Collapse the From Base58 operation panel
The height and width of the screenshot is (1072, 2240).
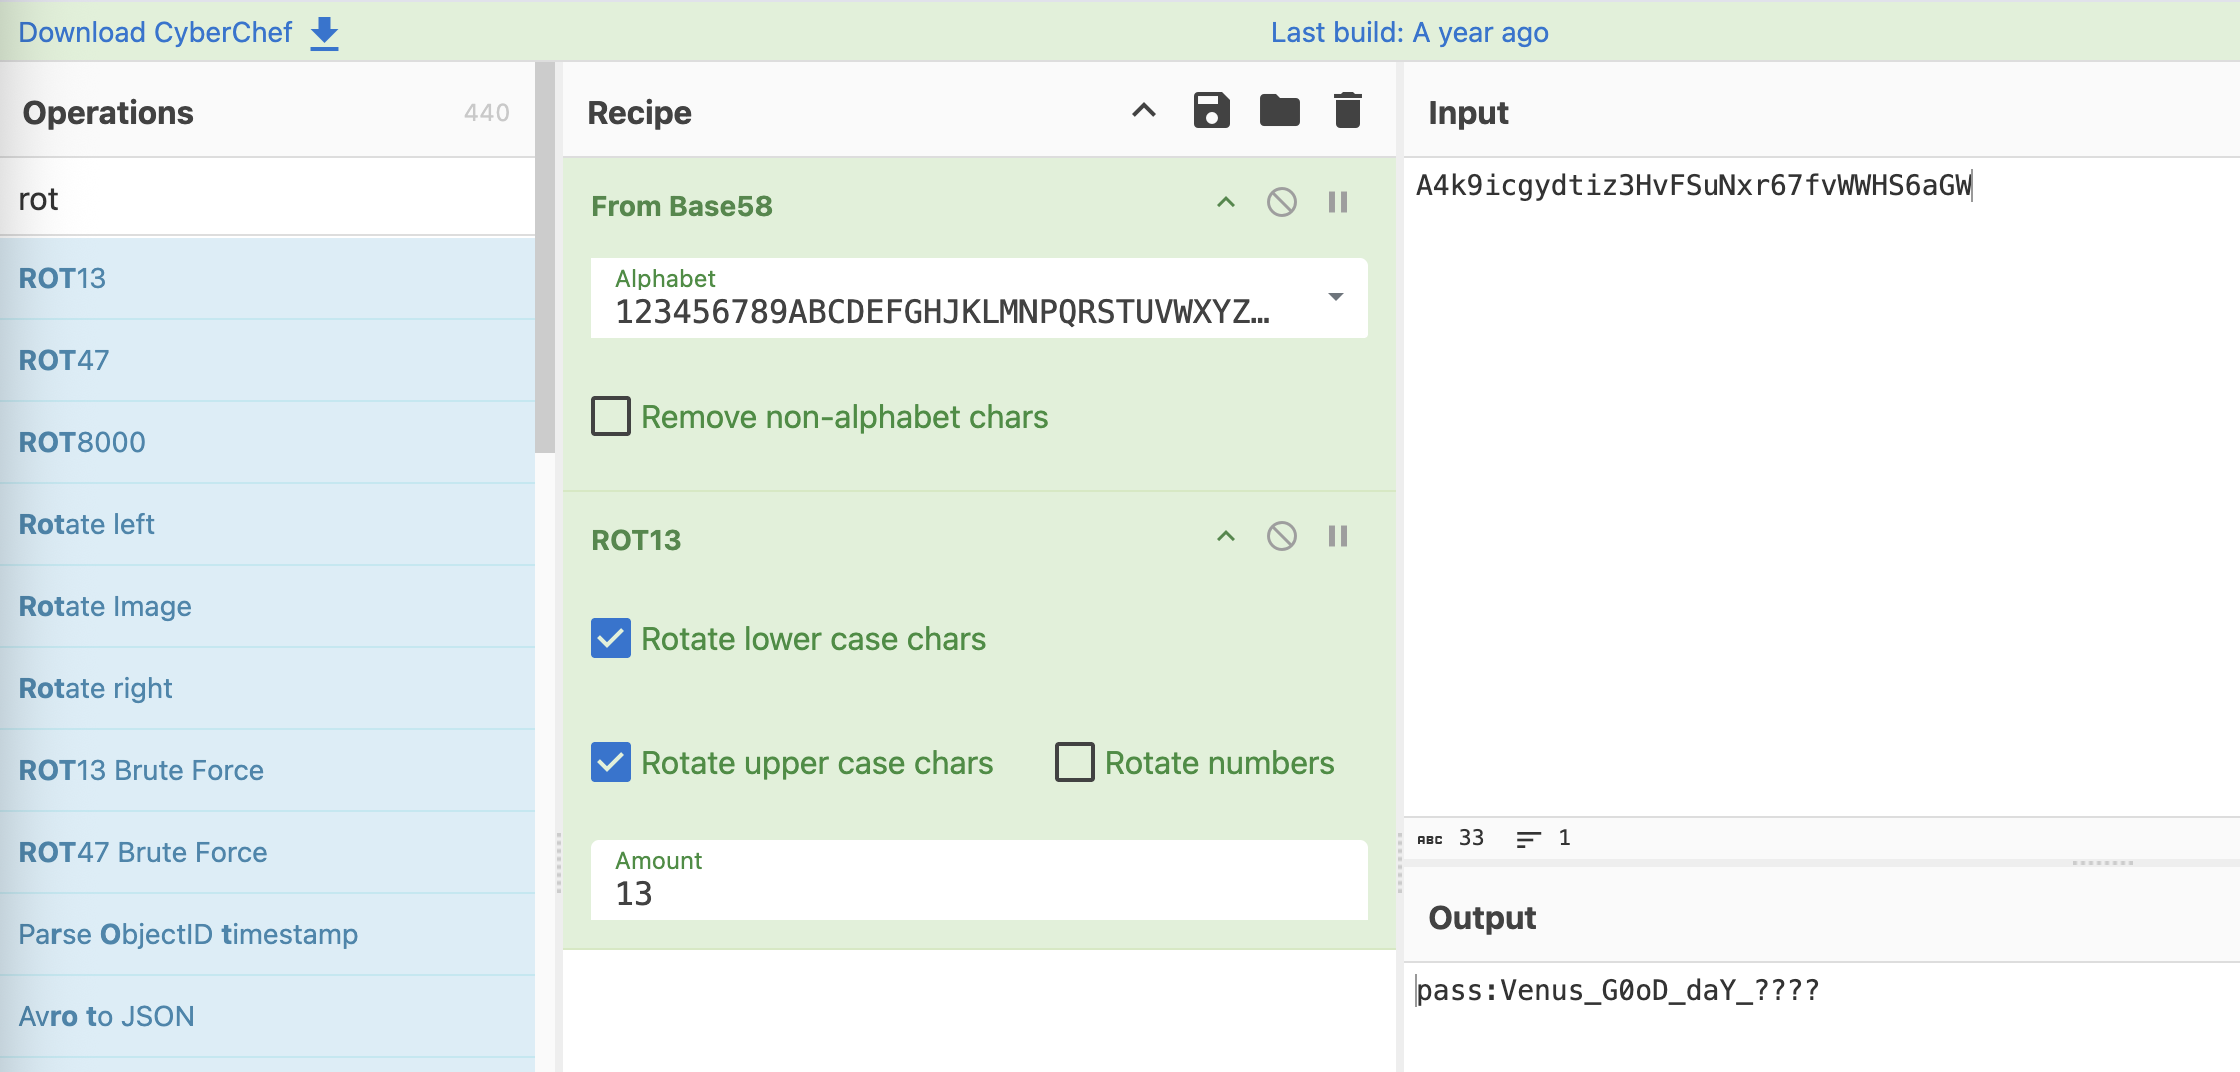click(1225, 203)
